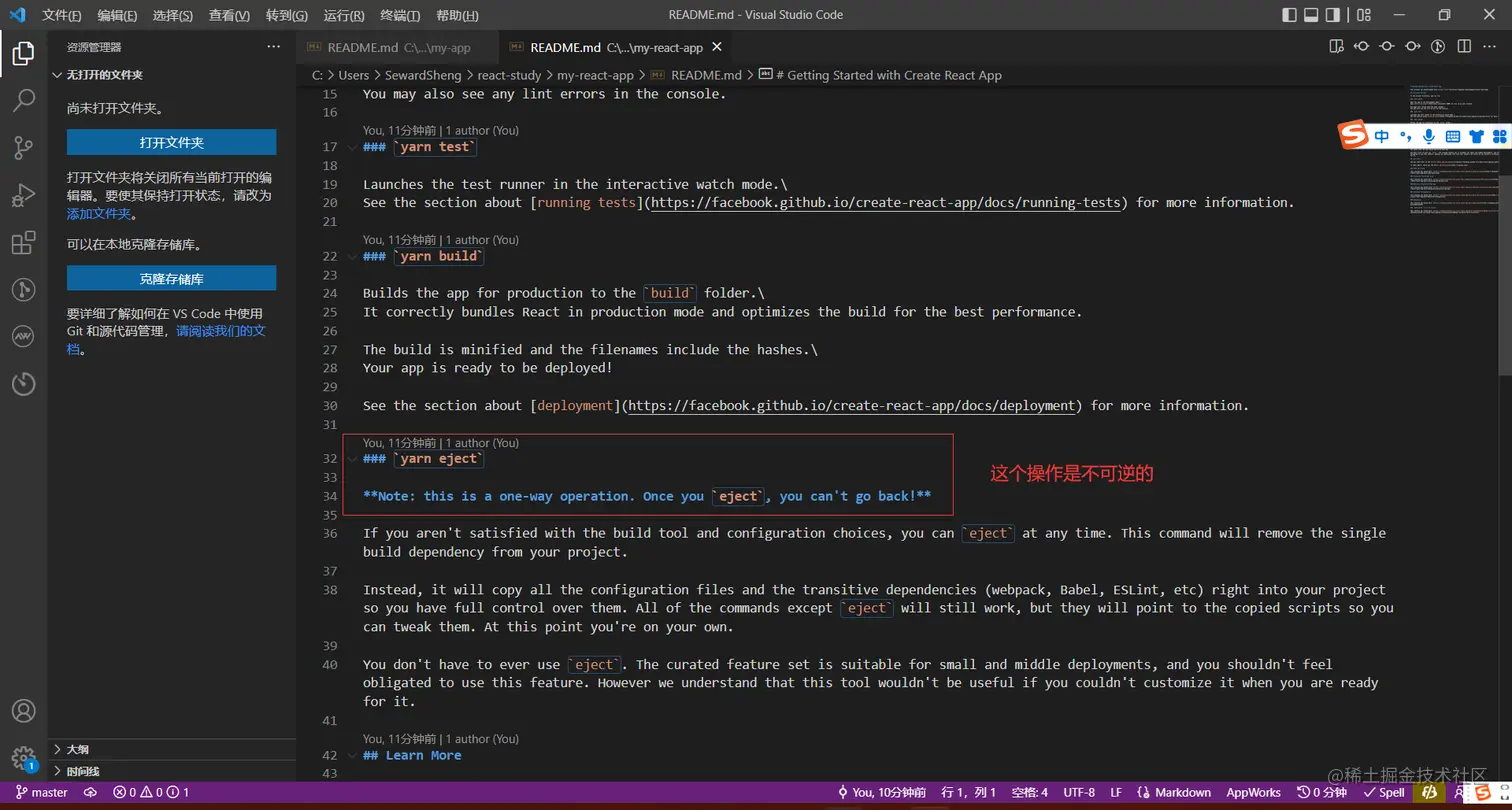Fold the yarn test heading section
This screenshot has height=810, width=1512.
351,147
